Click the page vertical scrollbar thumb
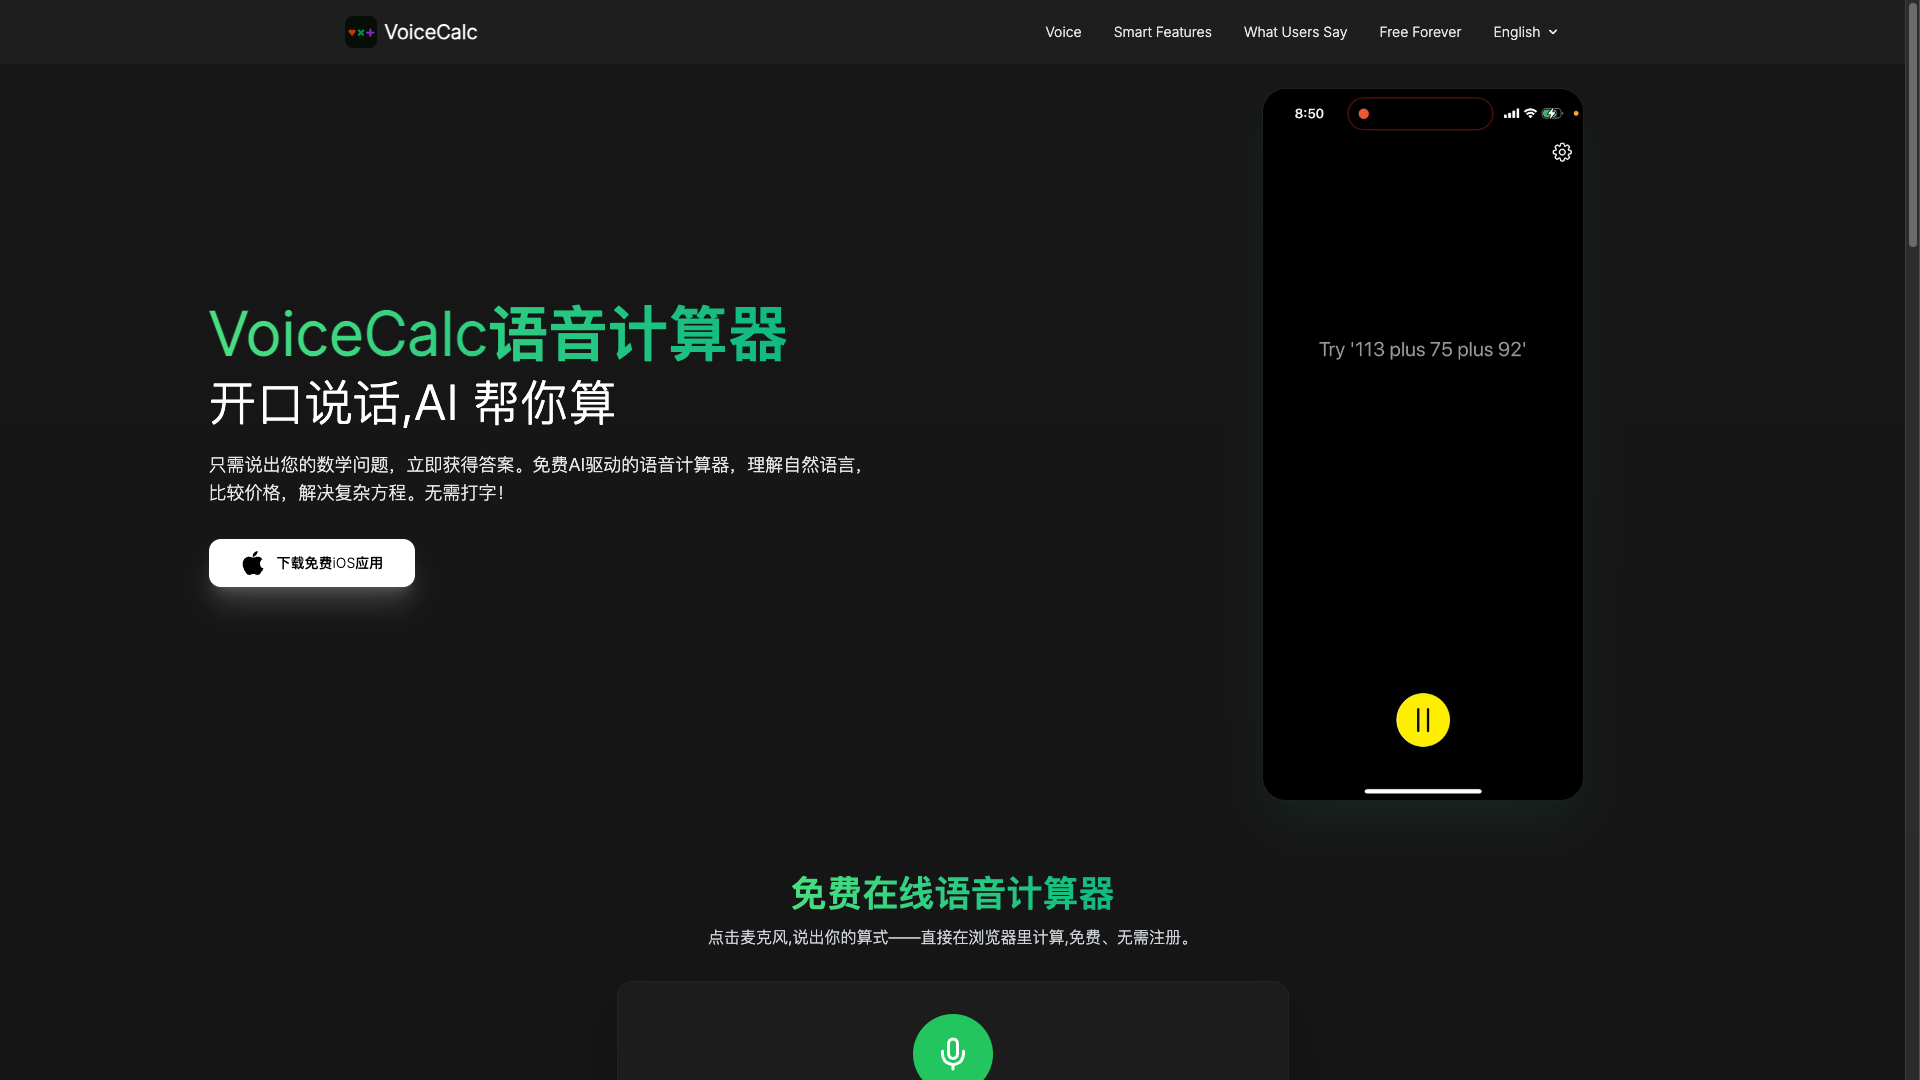The width and height of the screenshot is (1920, 1080). 1912,125
